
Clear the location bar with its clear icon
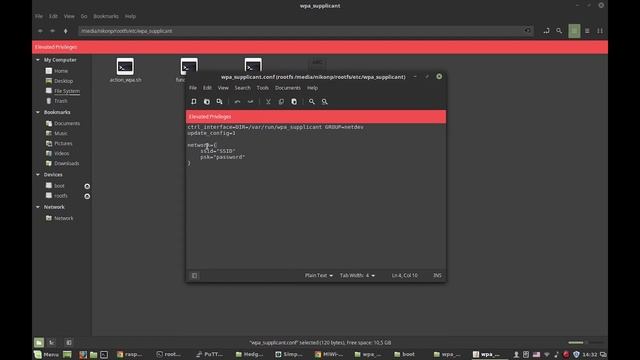pyautogui.click(x=527, y=31)
